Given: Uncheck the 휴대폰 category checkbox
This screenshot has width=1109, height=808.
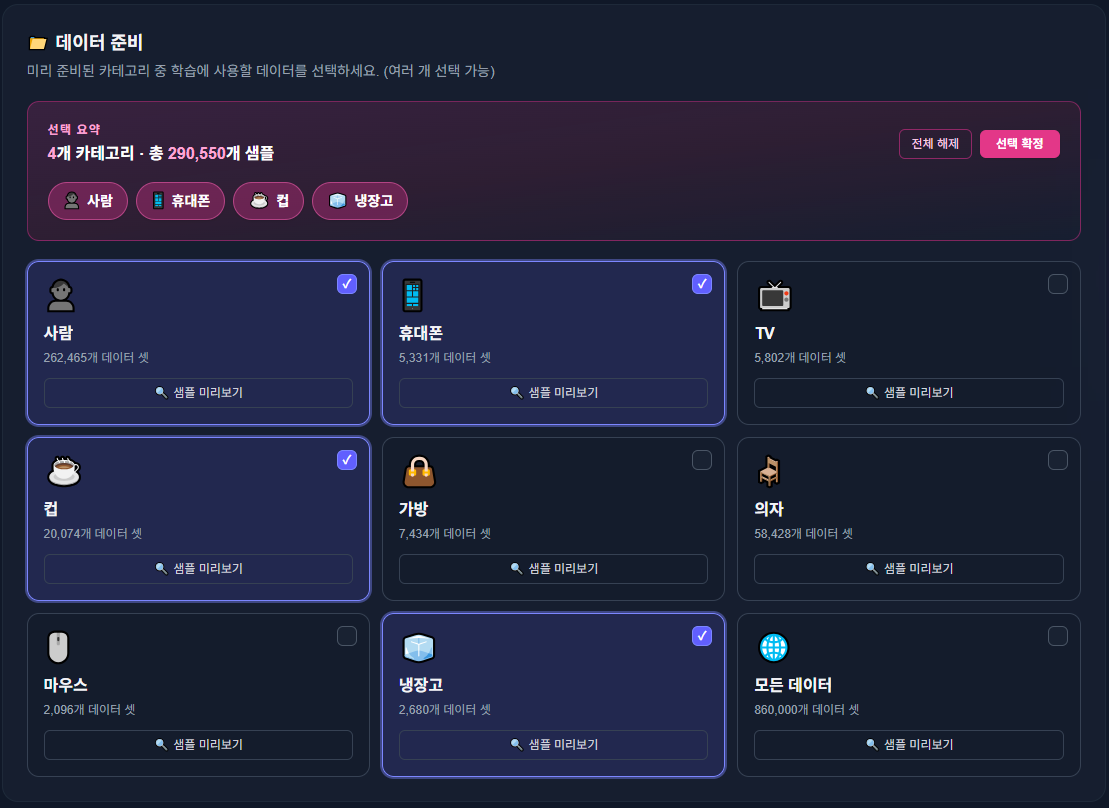Looking at the screenshot, I should pos(702,284).
